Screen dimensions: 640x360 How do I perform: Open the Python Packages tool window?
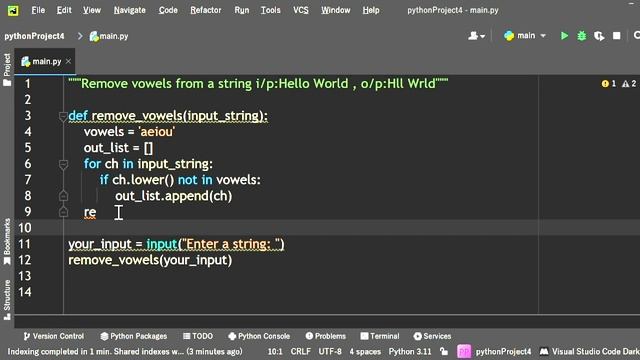click(x=133, y=336)
